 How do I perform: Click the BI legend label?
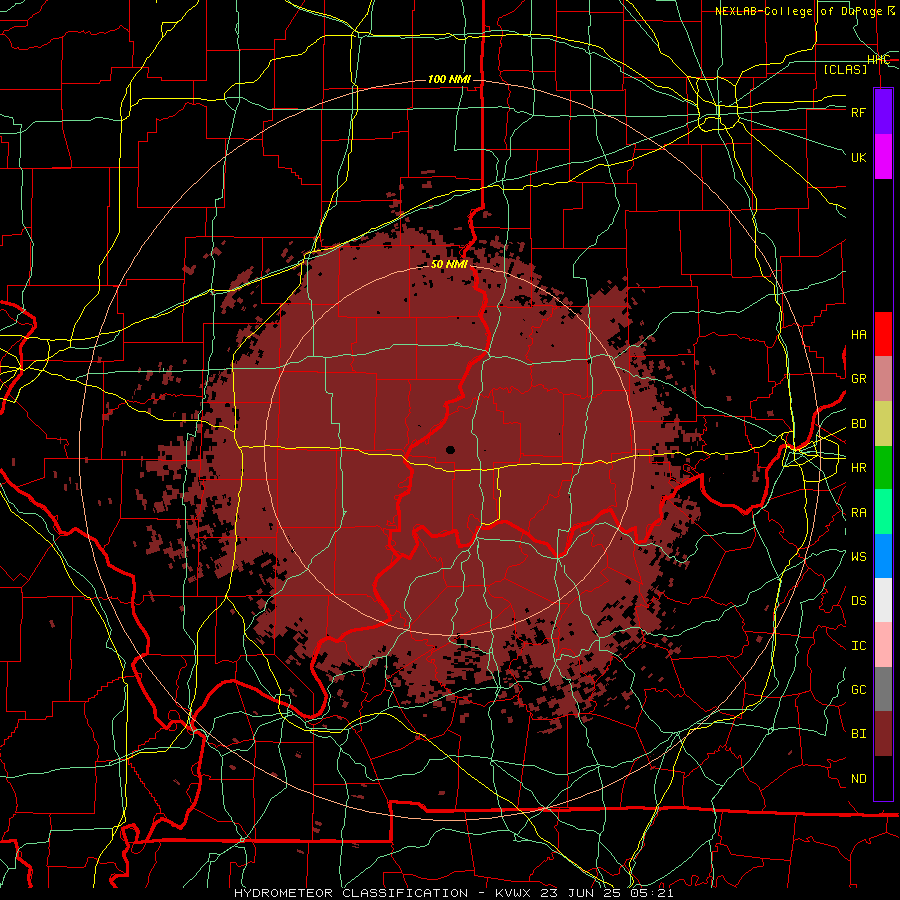pos(858,734)
